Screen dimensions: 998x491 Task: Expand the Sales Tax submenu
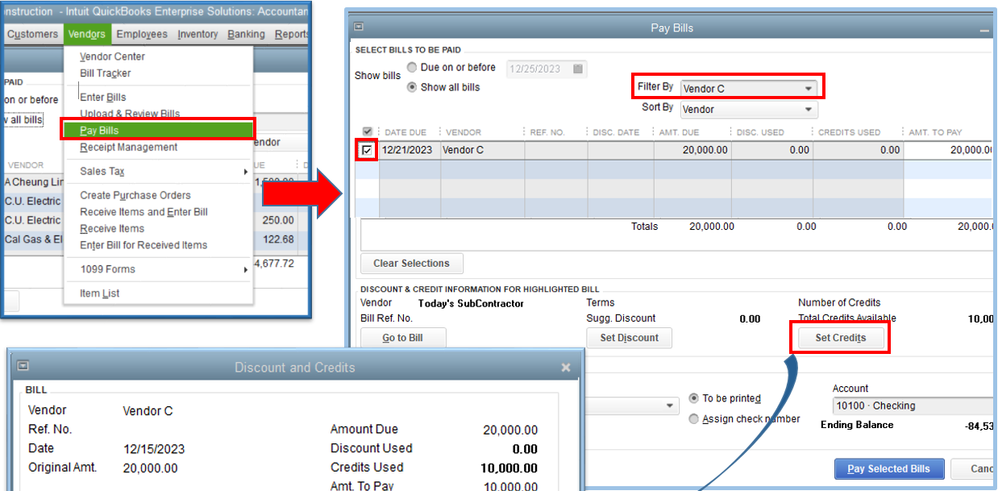click(158, 171)
